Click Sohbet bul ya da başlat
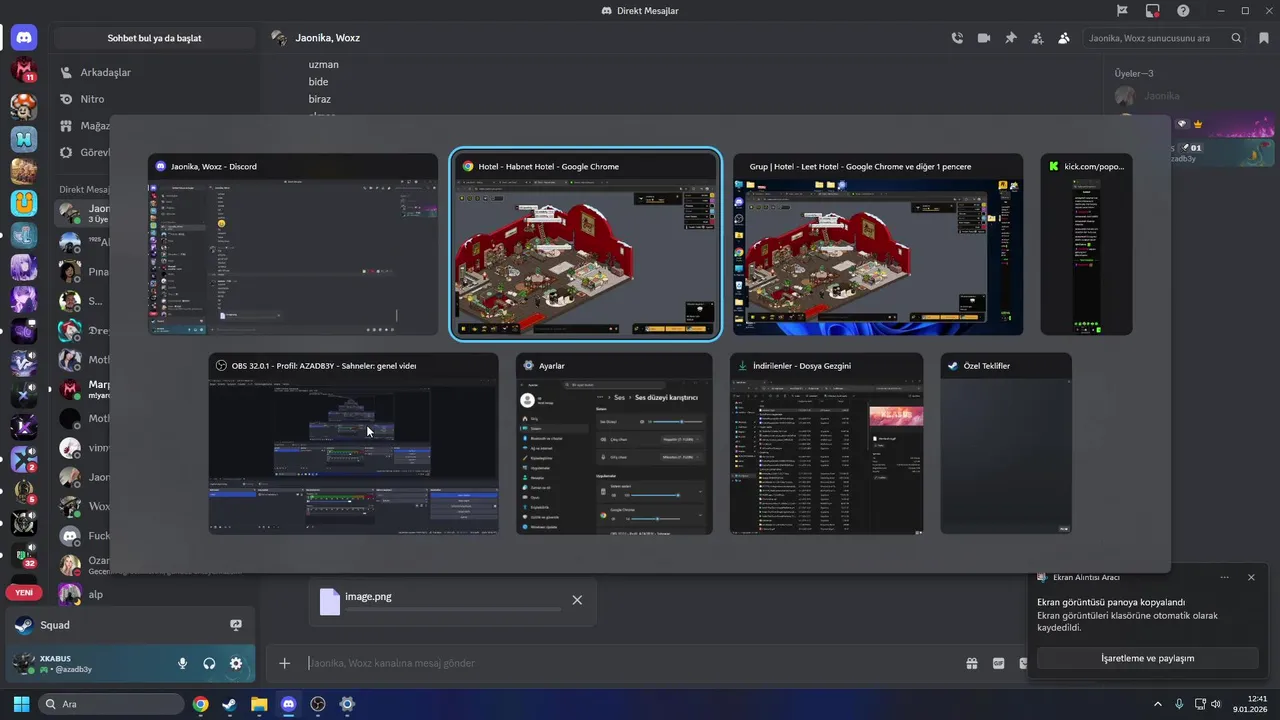This screenshot has width=1280, height=720. (155, 38)
